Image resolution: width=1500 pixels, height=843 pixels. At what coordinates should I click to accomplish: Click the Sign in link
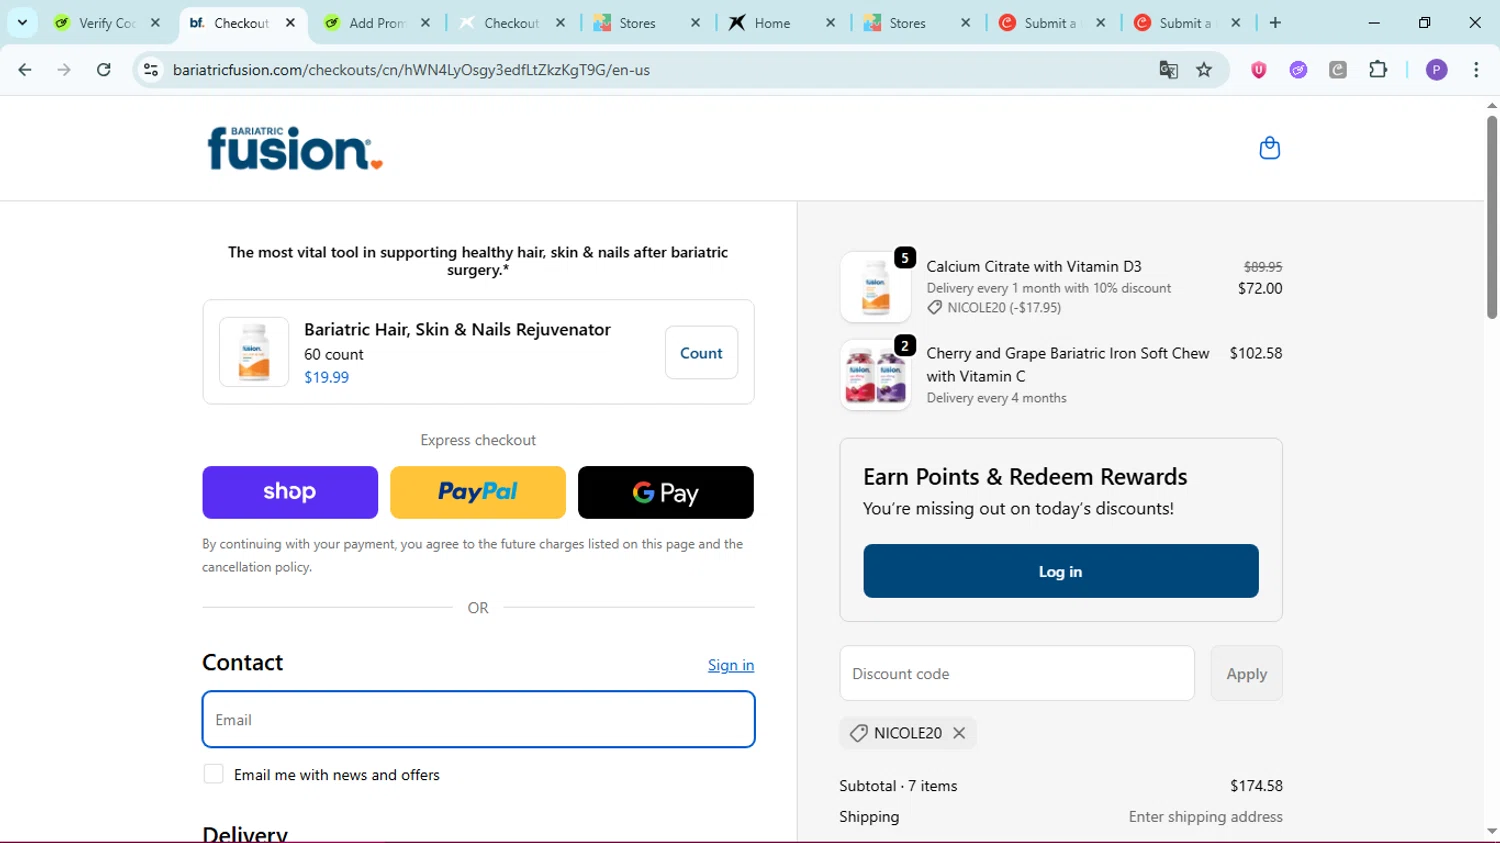pyautogui.click(x=731, y=665)
